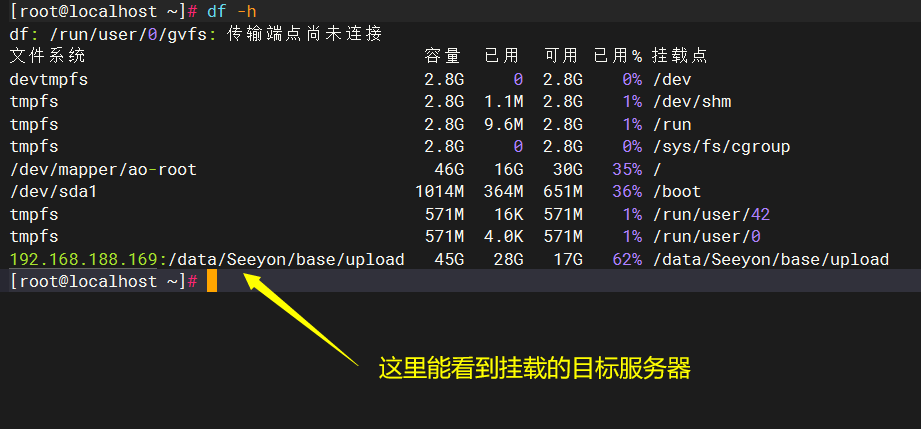Select '/dev/mapper/ao-root' filesystem entry
Viewport: 921px width, 429px height.
(x=103, y=170)
